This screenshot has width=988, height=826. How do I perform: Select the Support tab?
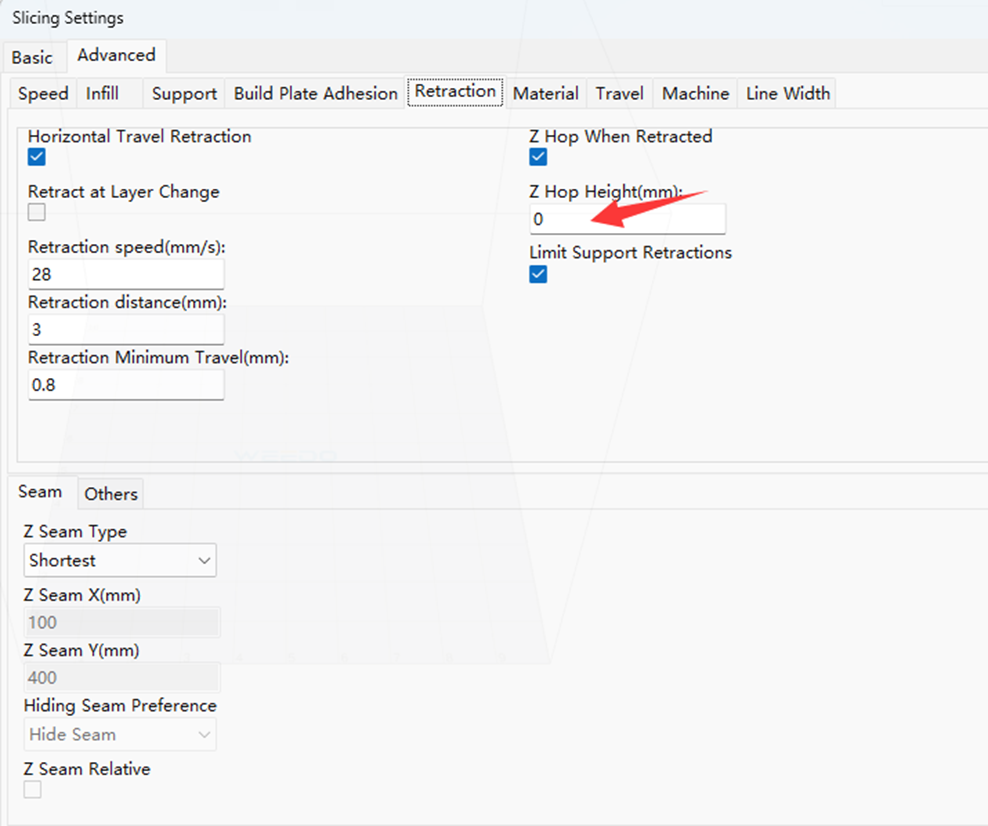[x=184, y=94]
